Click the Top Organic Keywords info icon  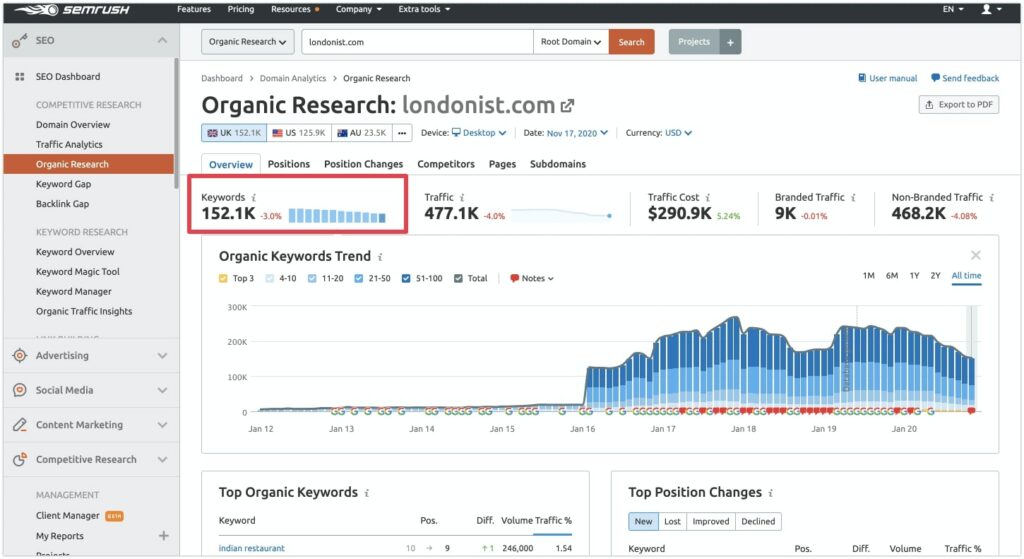click(367, 493)
